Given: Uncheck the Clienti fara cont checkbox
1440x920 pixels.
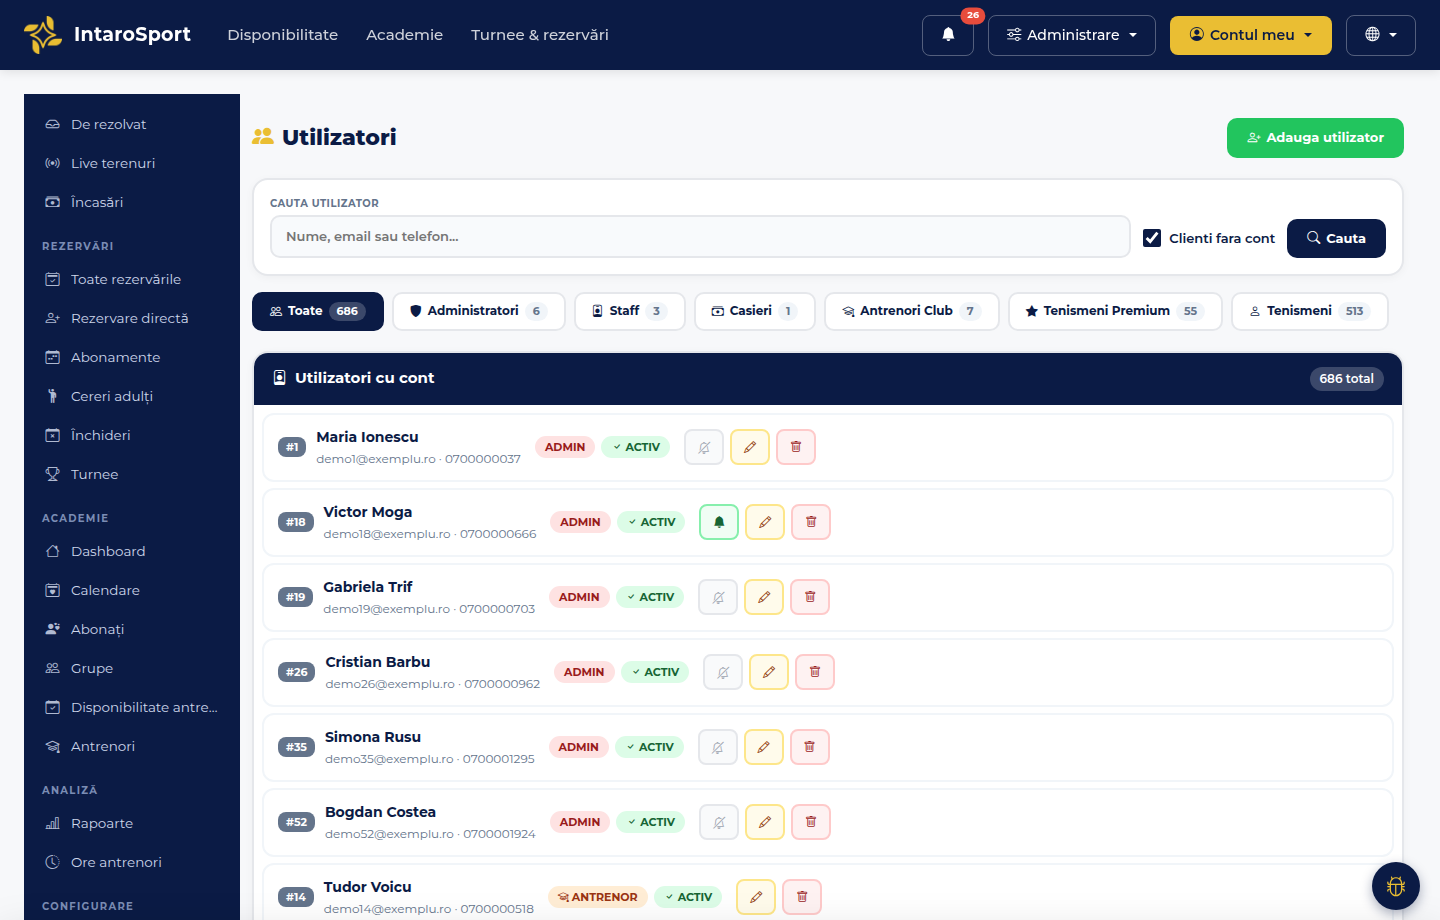Looking at the screenshot, I should 1152,238.
